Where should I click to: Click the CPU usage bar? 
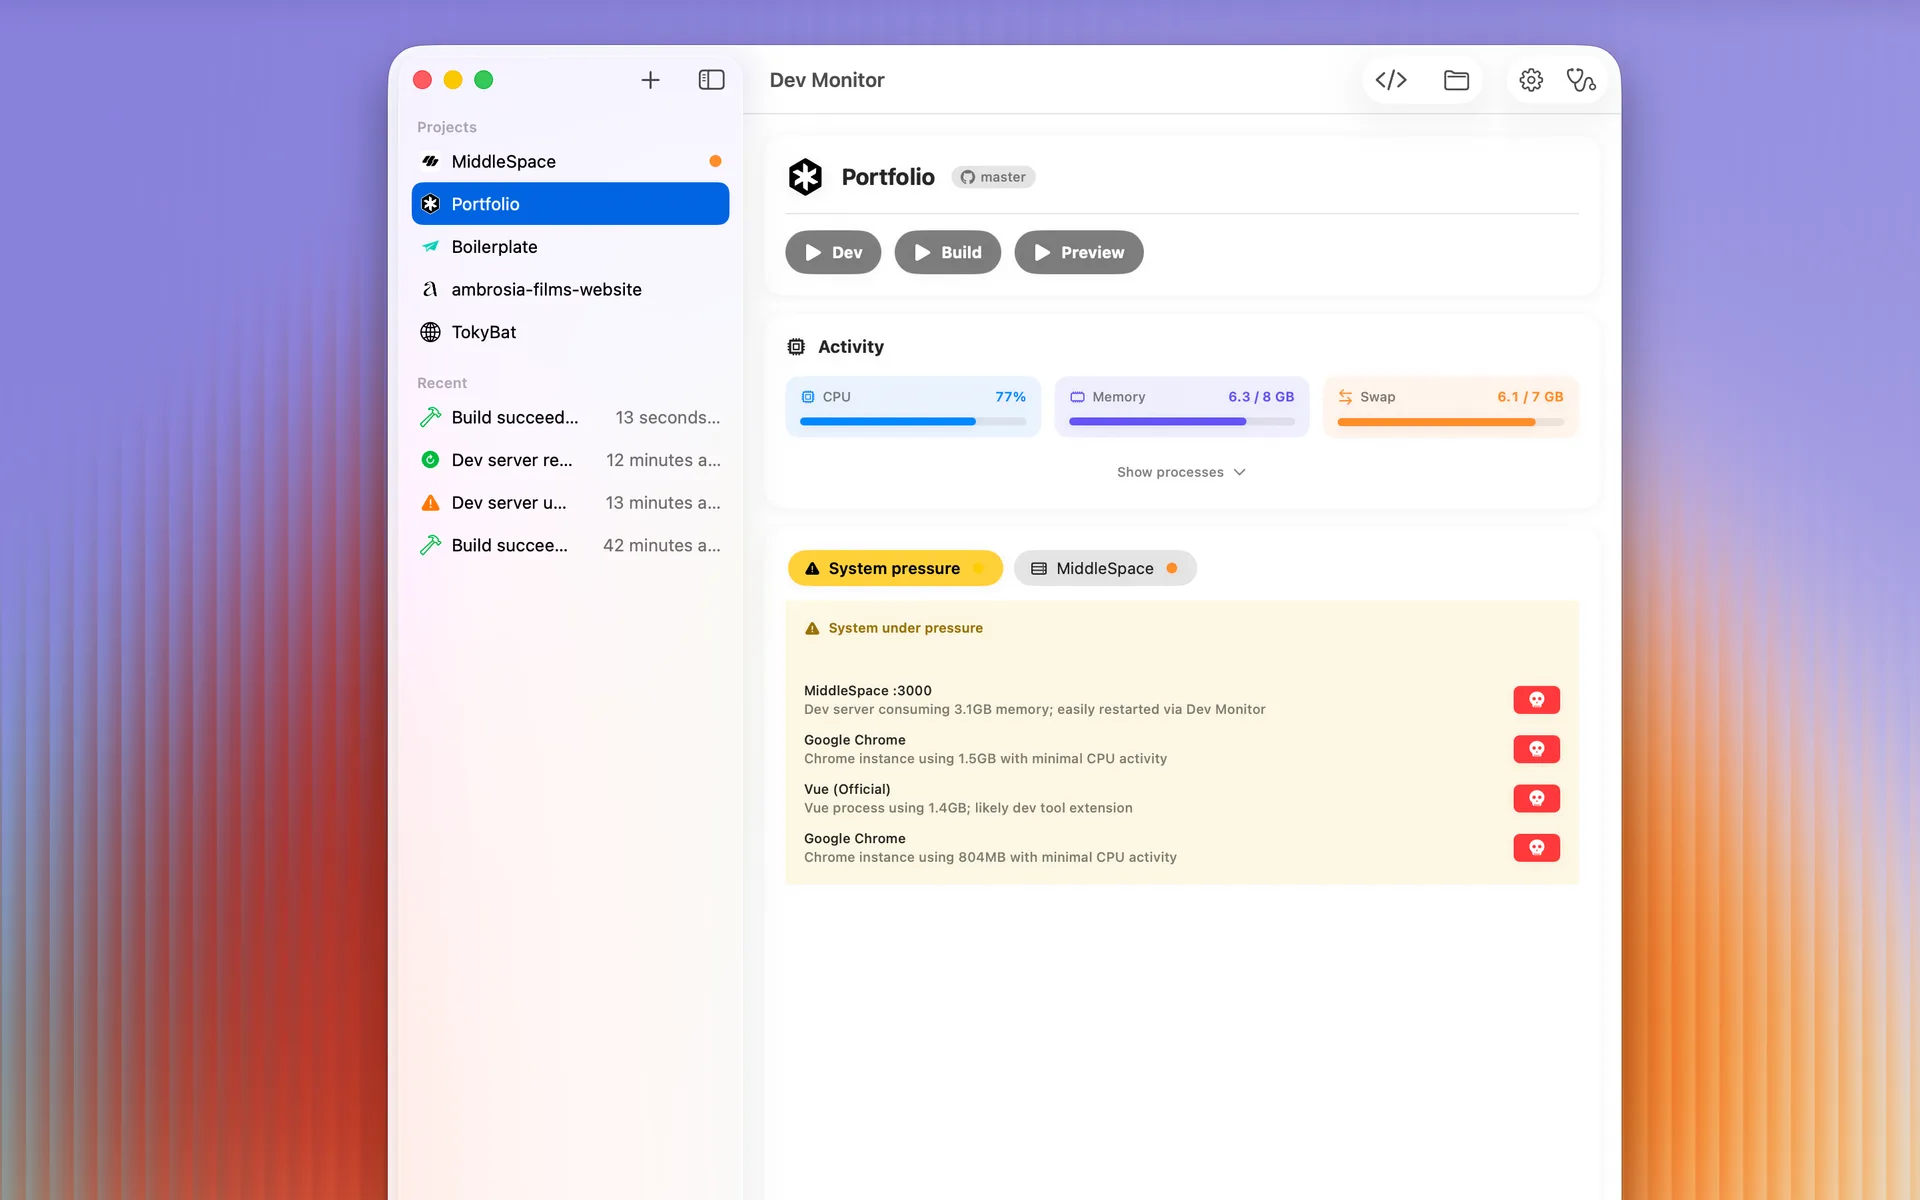point(913,422)
